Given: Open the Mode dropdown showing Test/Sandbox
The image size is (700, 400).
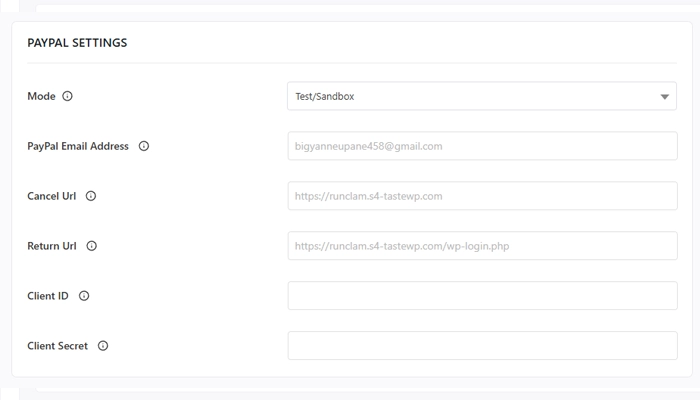Looking at the screenshot, I should [482, 96].
